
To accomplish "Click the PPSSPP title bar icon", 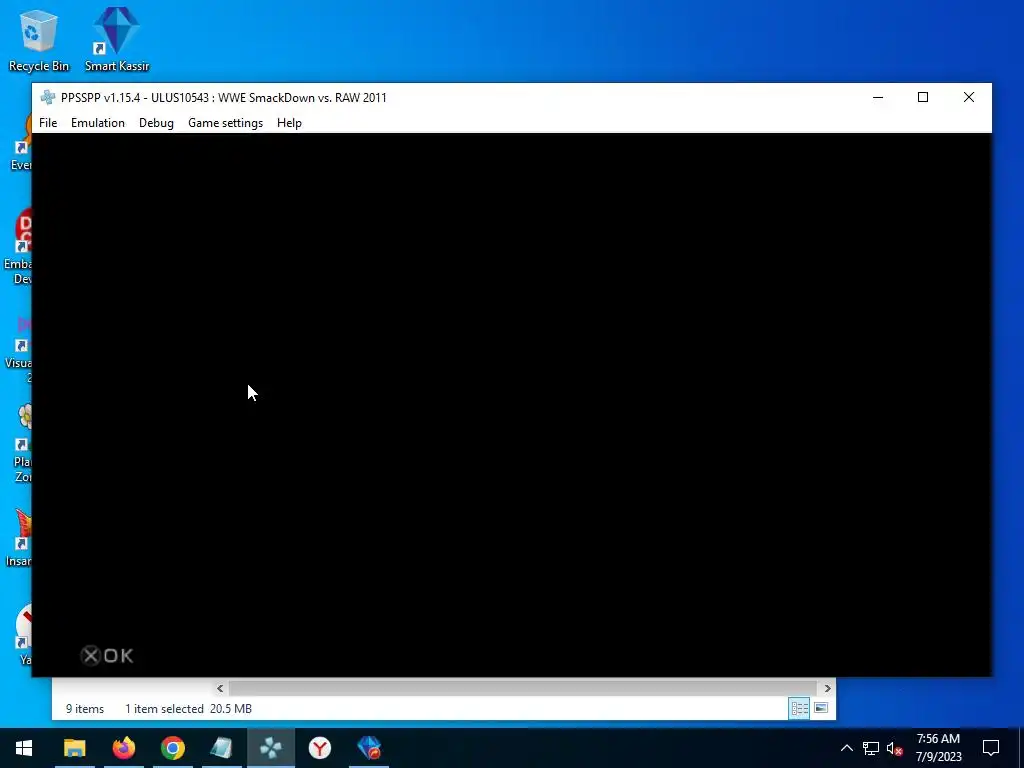I will coord(48,97).
